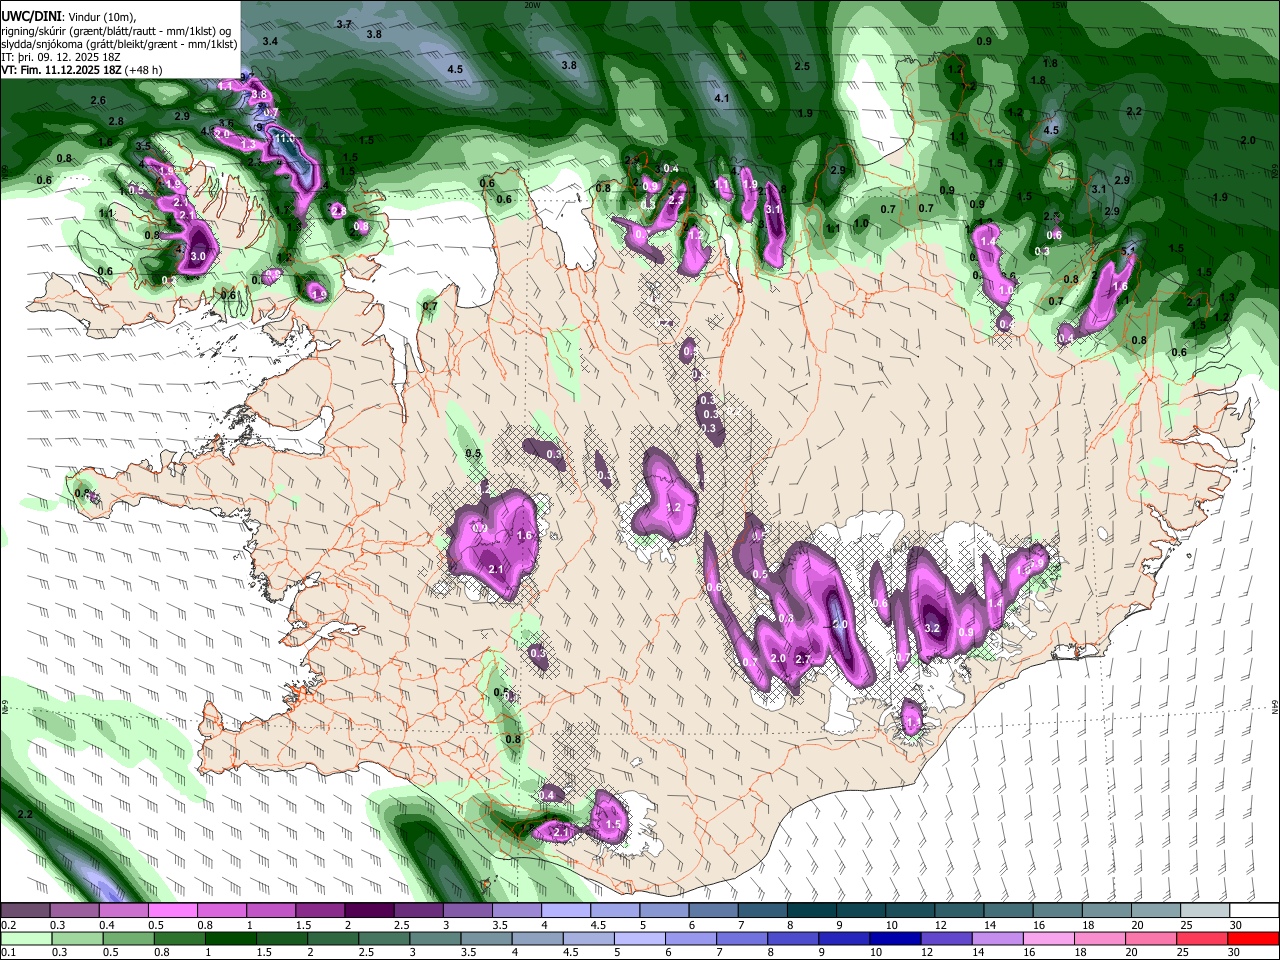Pick the red 30 swatch in rain scale
1280x960 pixels.
pos(1252,938)
